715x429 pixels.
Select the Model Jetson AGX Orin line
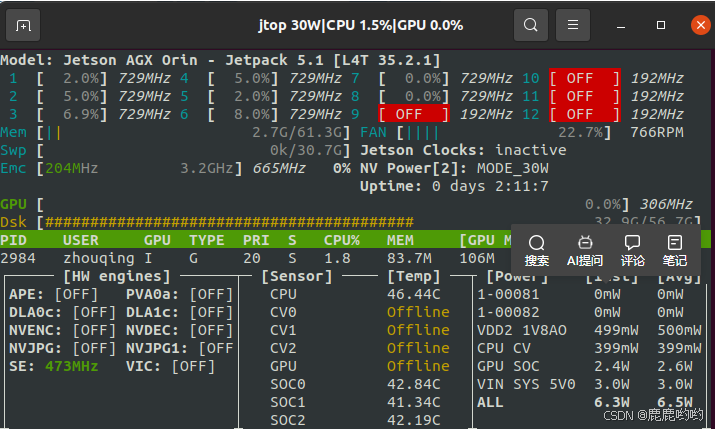coord(220,60)
